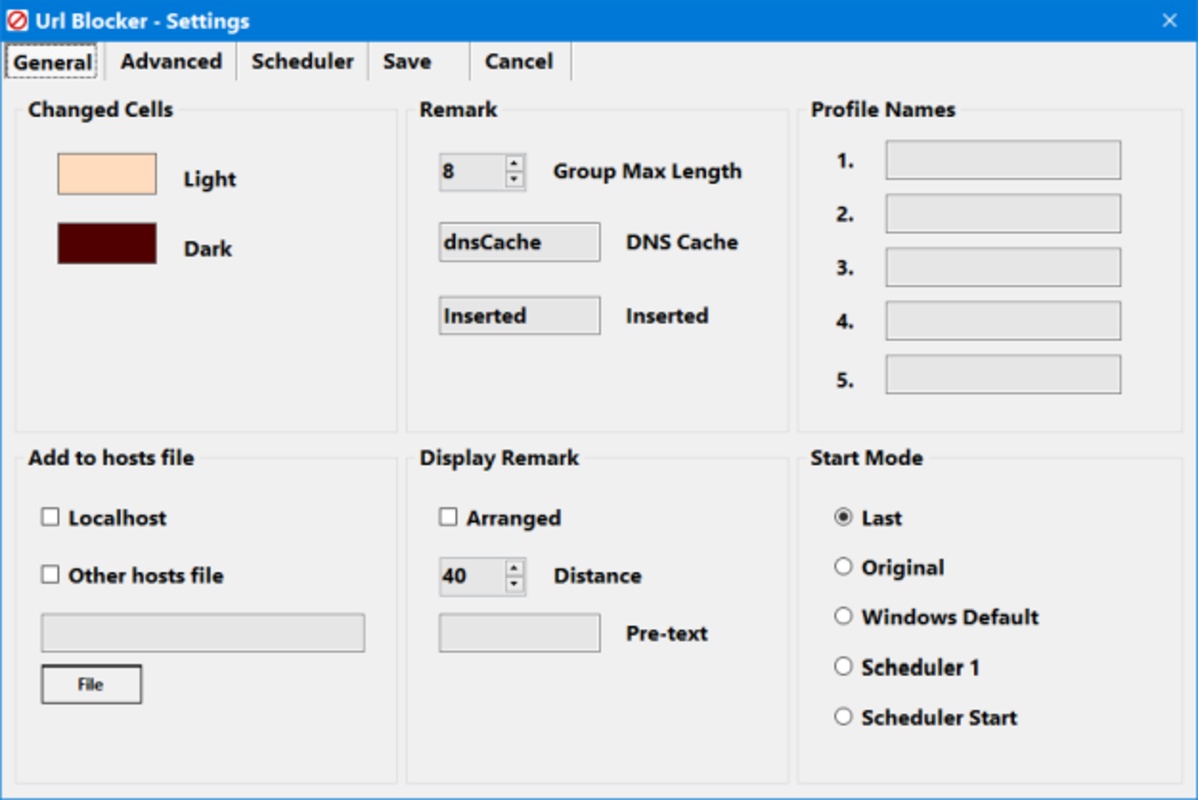
Task: Open the Dark changed cells color swatch
Action: point(107,244)
